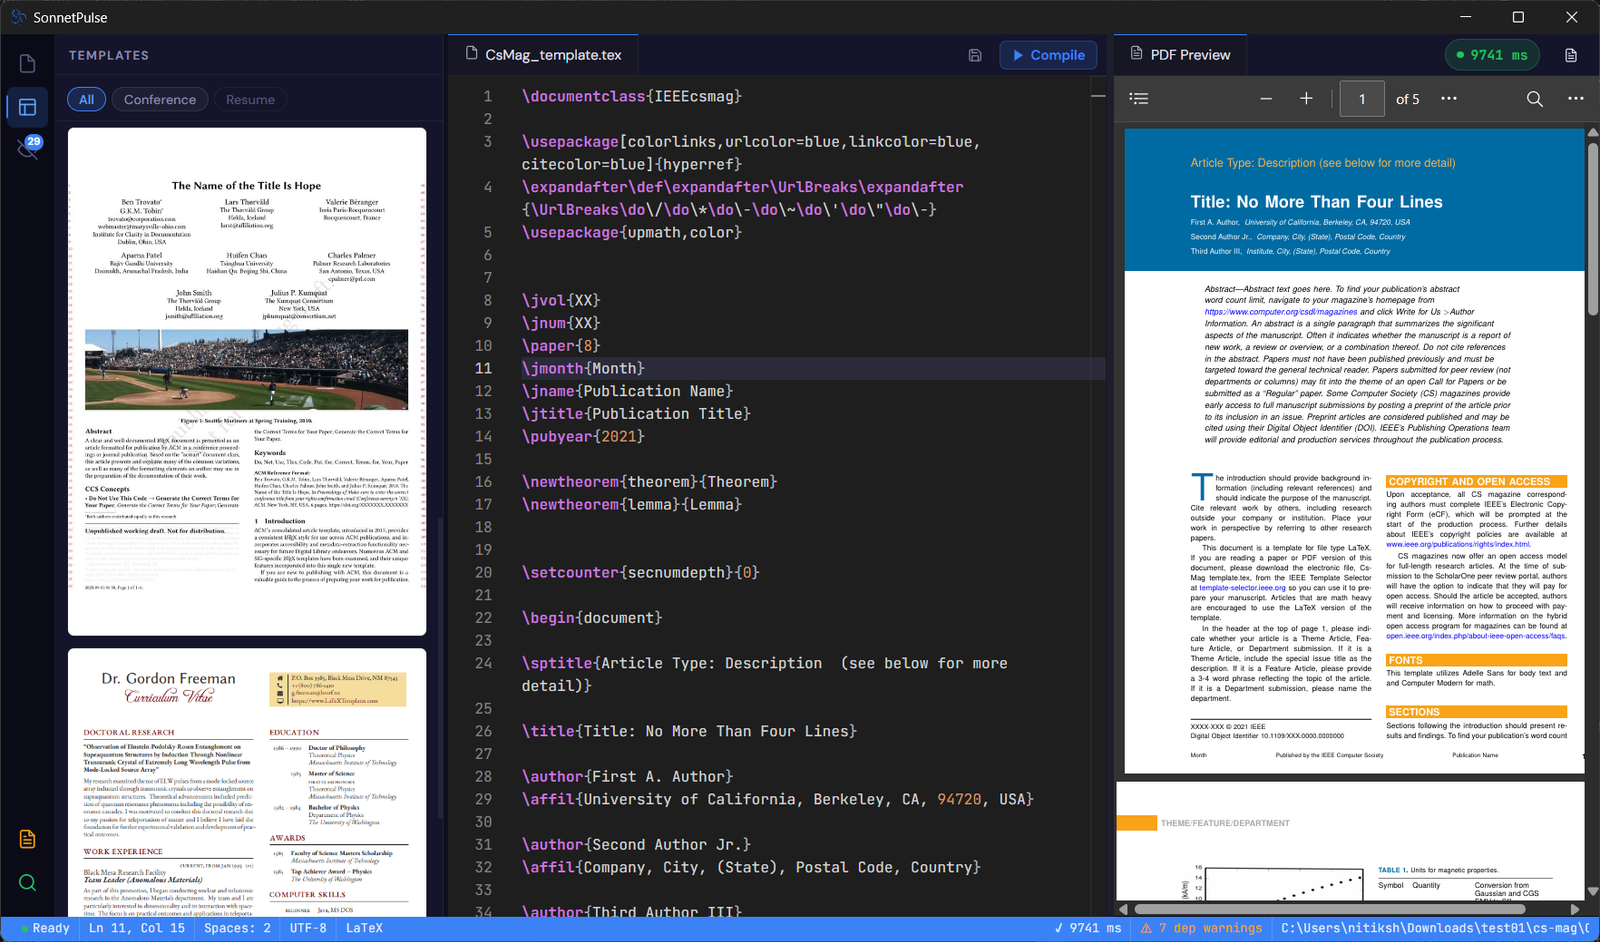Select the templates layout icon in sidebar
The width and height of the screenshot is (1600, 942).
[x=27, y=106]
